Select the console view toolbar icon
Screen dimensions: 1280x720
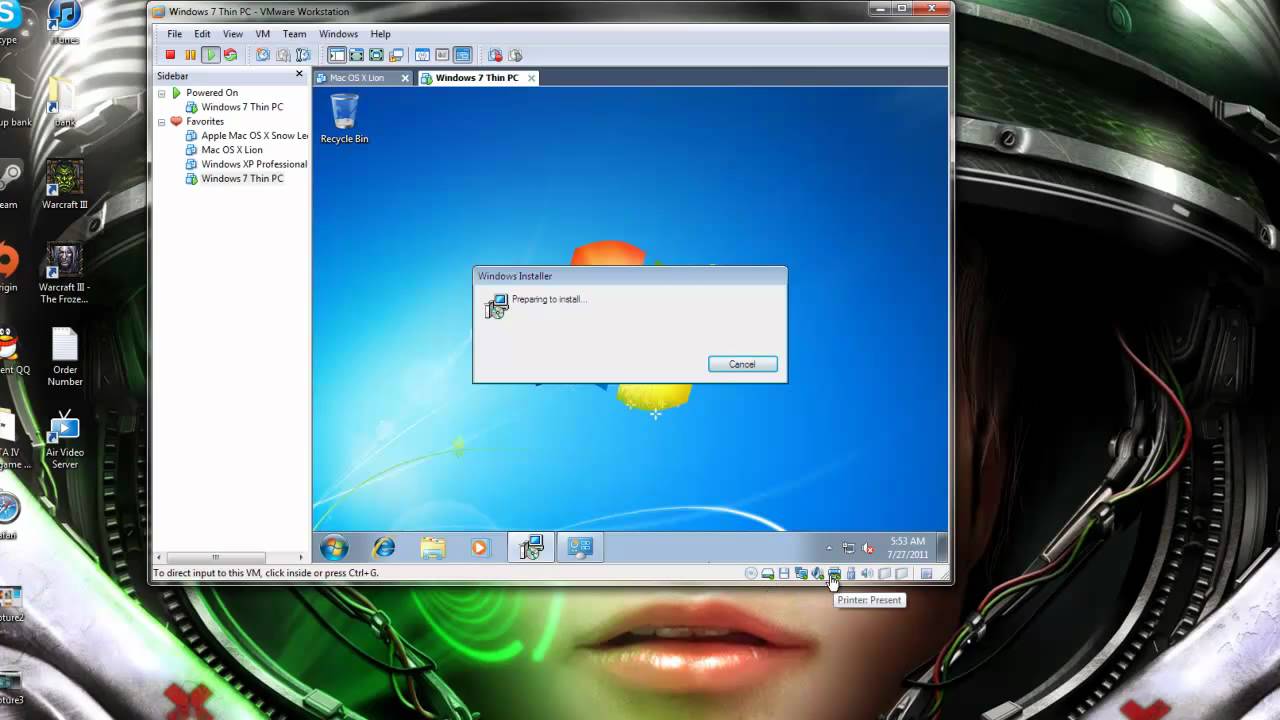tap(462, 55)
